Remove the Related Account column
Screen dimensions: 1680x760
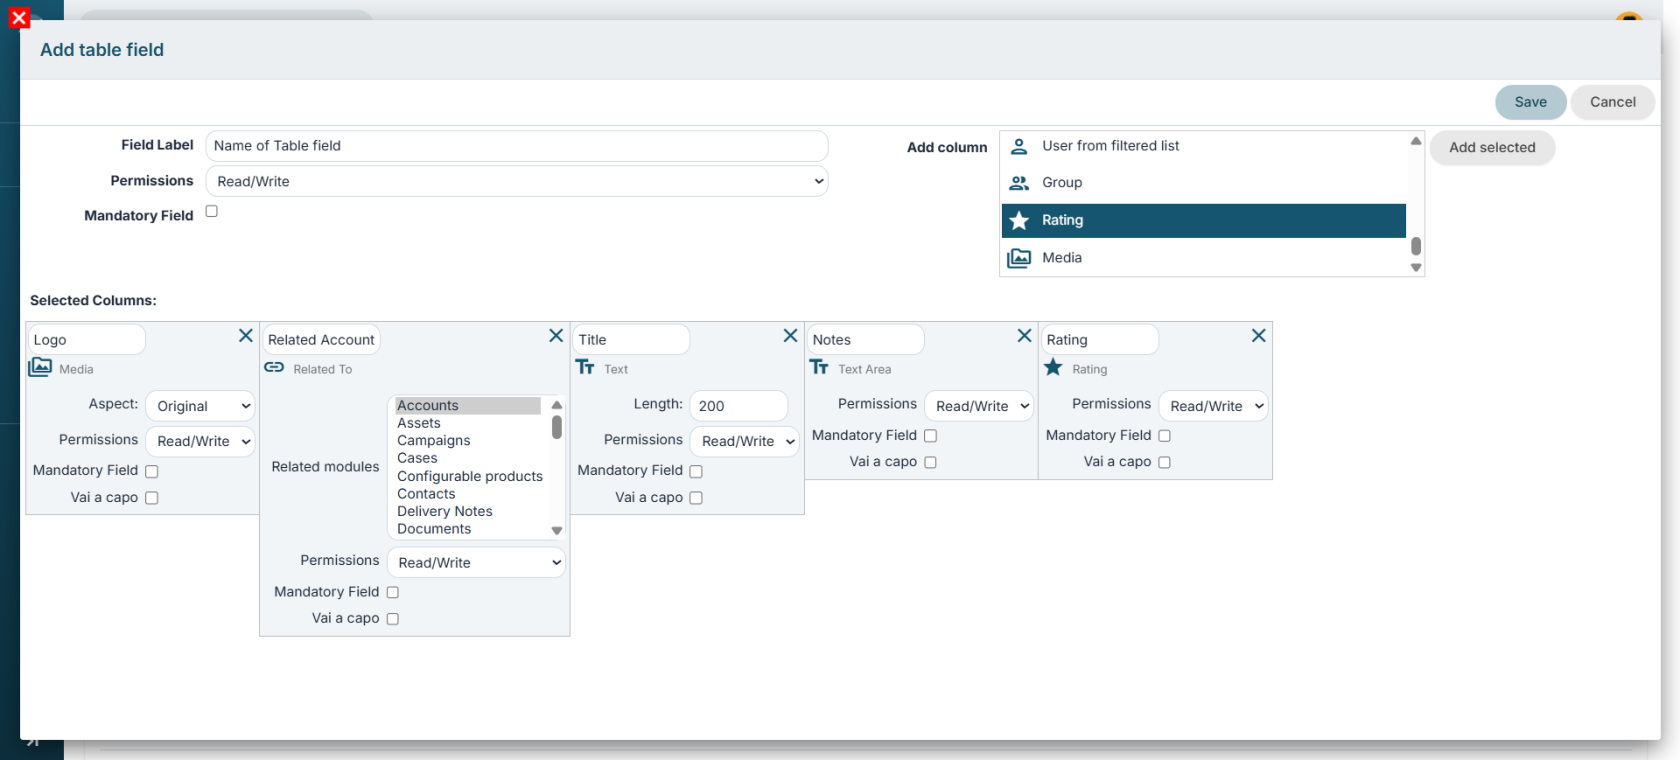(556, 336)
